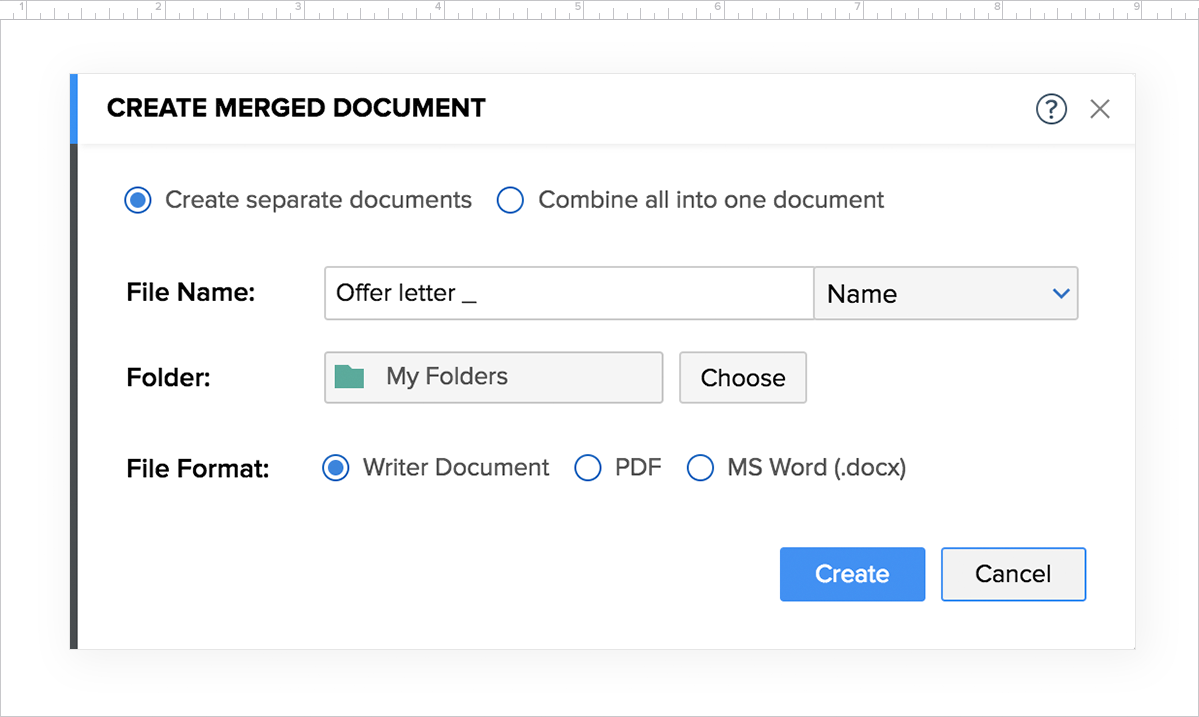1199x717 pixels.
Task: Click the blue chevron arrow in Name dropdown
Action: click(x=1061, y=294)
